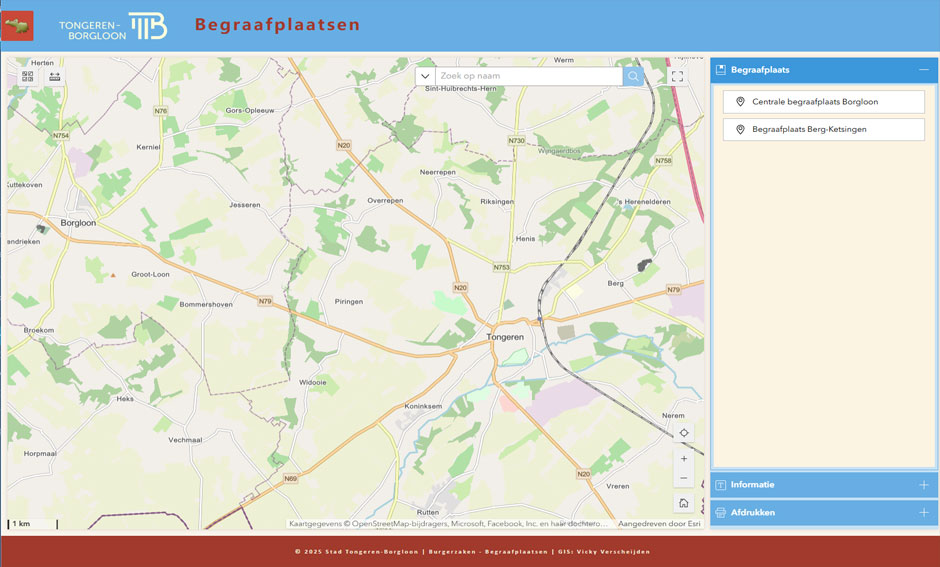Activate the measurement ruler tool
The width and height of the screenshot is (940, 567).
[x=54, y=76]
